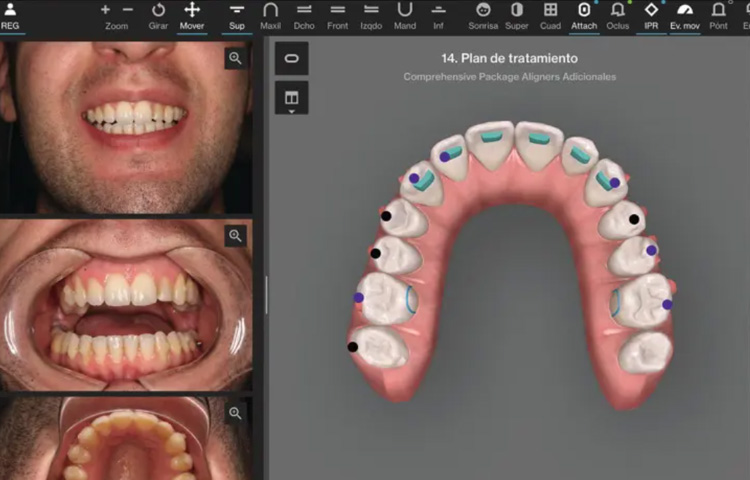The width and height of the screenshot is (750, 480).
Task: Switch to Mand arch view
Action: (405, 14)
